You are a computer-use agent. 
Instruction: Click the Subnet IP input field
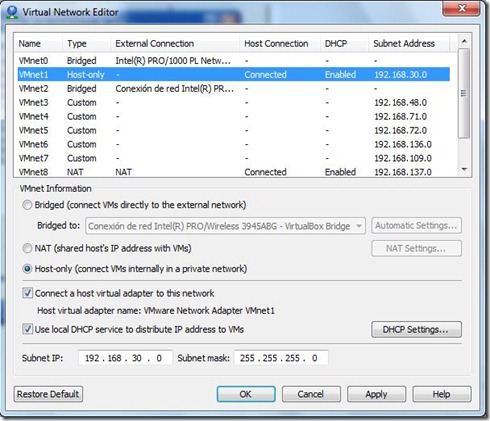pos(125,358)
